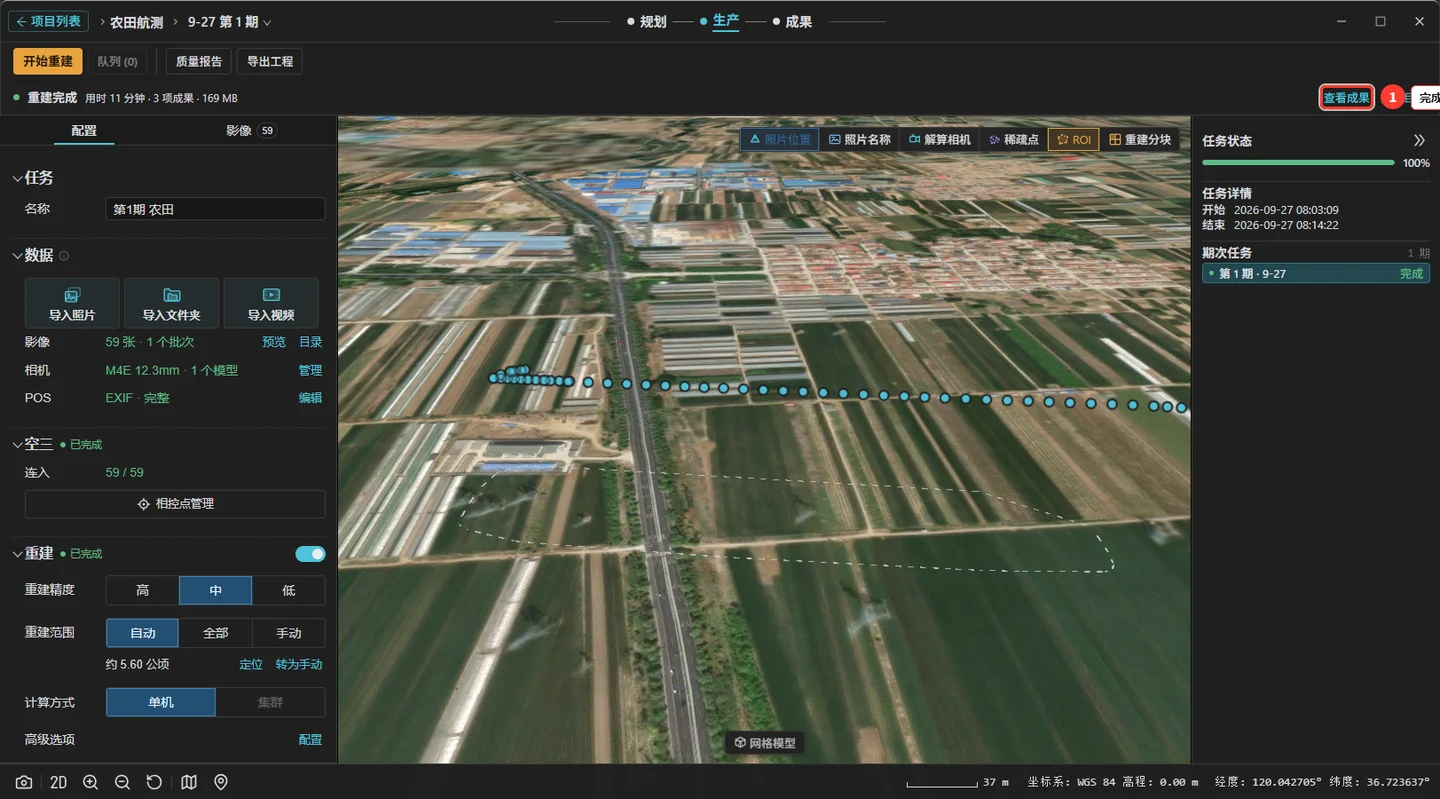Toggle 重建分块 reconstruction tiles display
Viewport: 1440px width, 799px height.
[x=1140, y=140]
